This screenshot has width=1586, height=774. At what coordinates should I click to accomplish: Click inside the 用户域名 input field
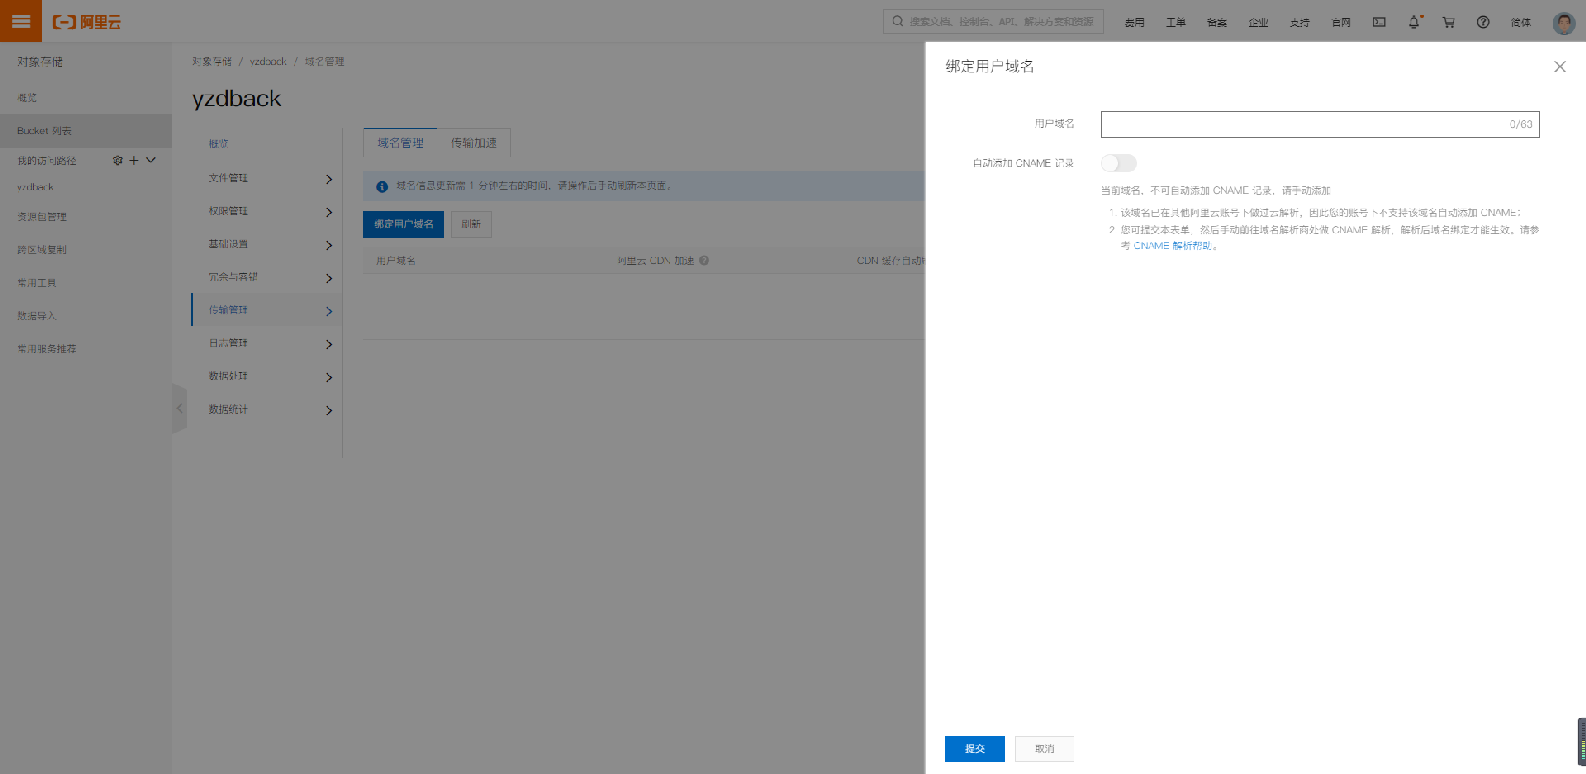click(x=1320, y=124)
